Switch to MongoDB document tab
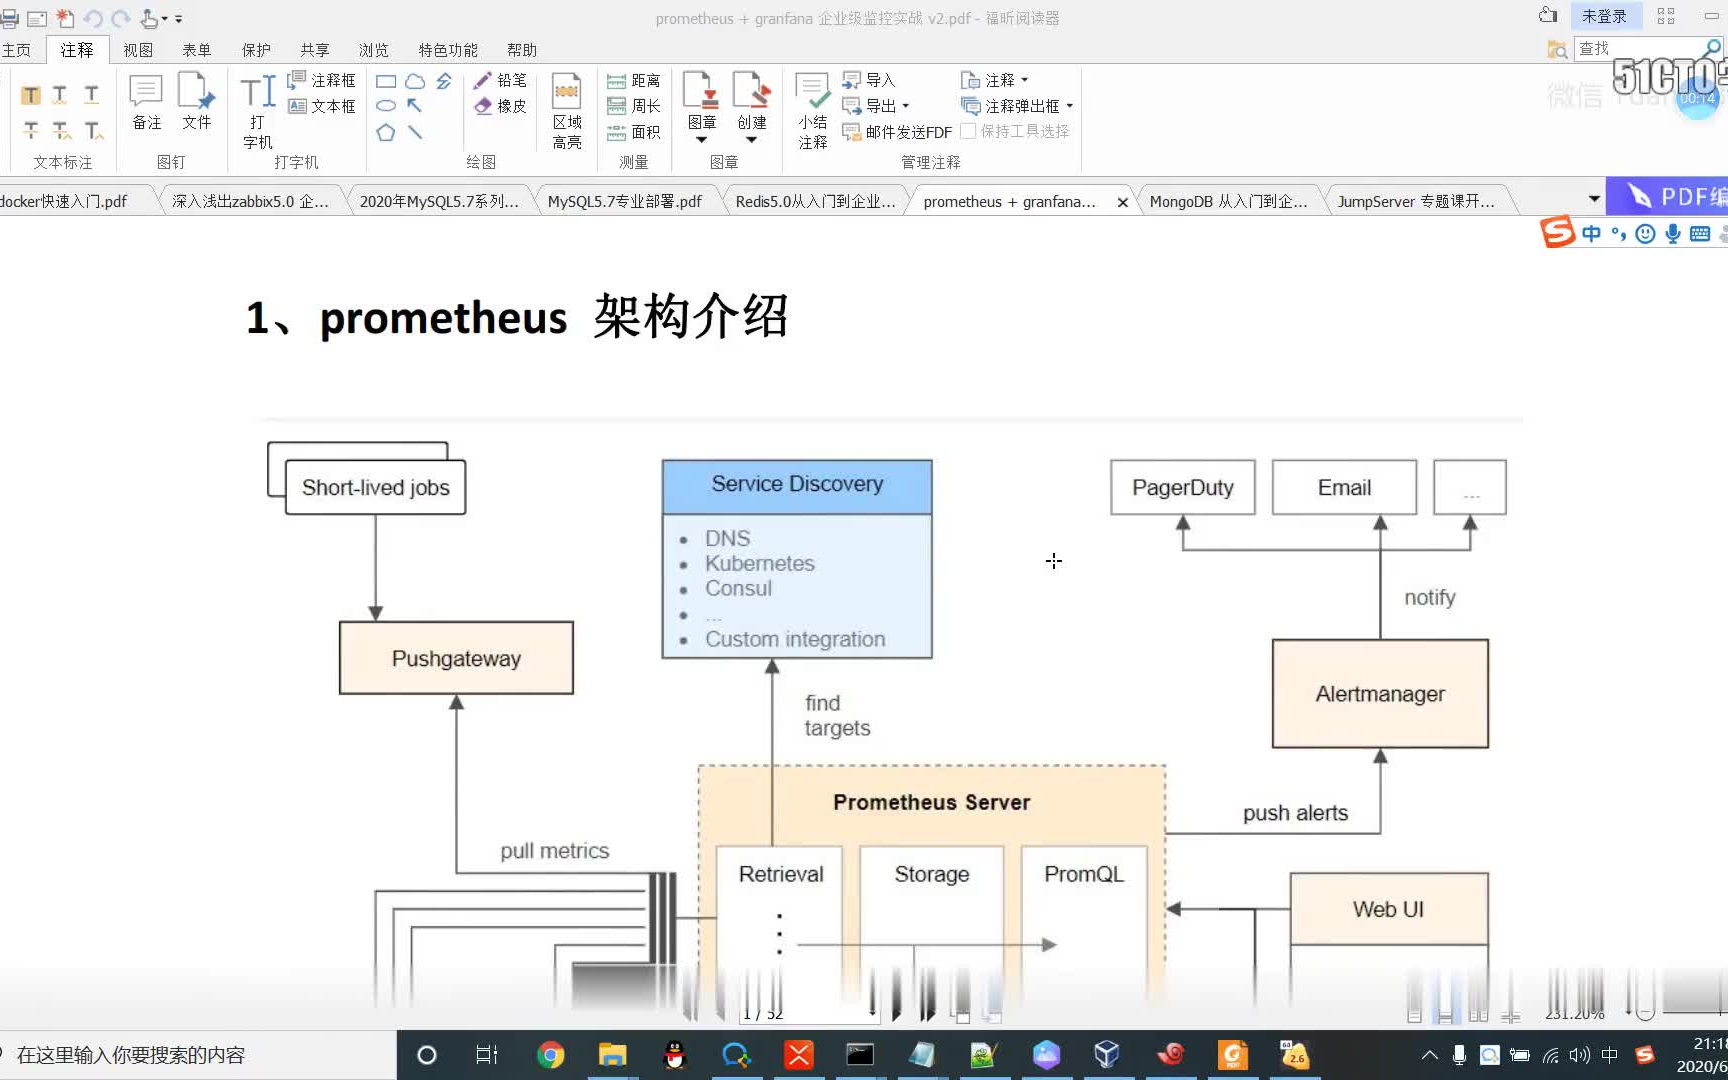Image resolution: width=1728 pixels, height=1080 pixels. point(1229,201)
